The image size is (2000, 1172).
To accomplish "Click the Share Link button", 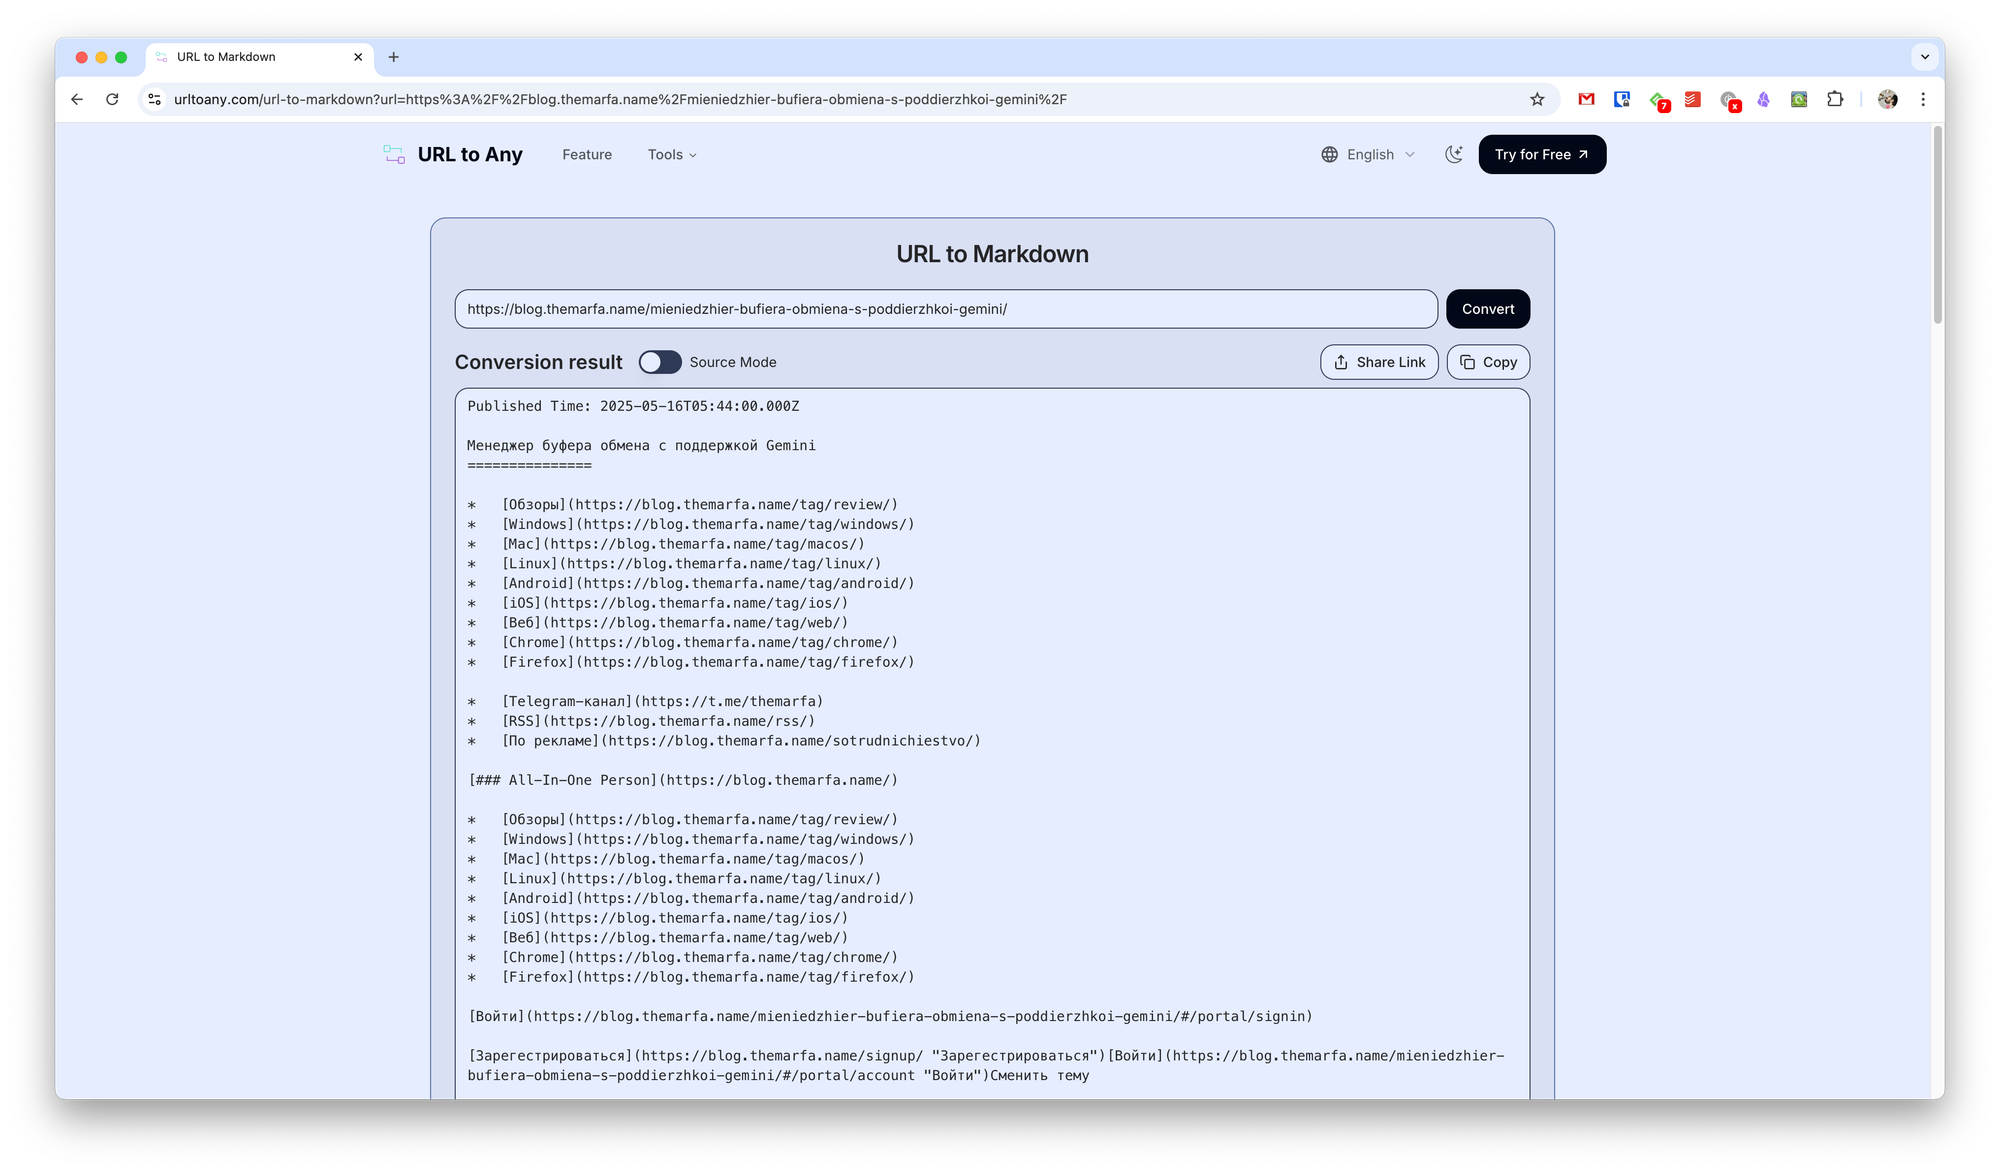I will coord(1379,362).
